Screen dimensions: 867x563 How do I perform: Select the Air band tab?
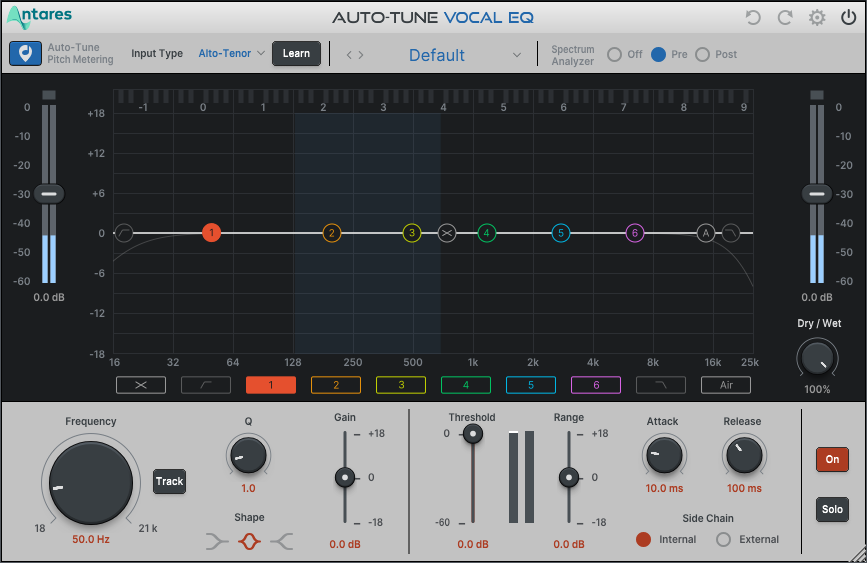[x=726, y=385]
